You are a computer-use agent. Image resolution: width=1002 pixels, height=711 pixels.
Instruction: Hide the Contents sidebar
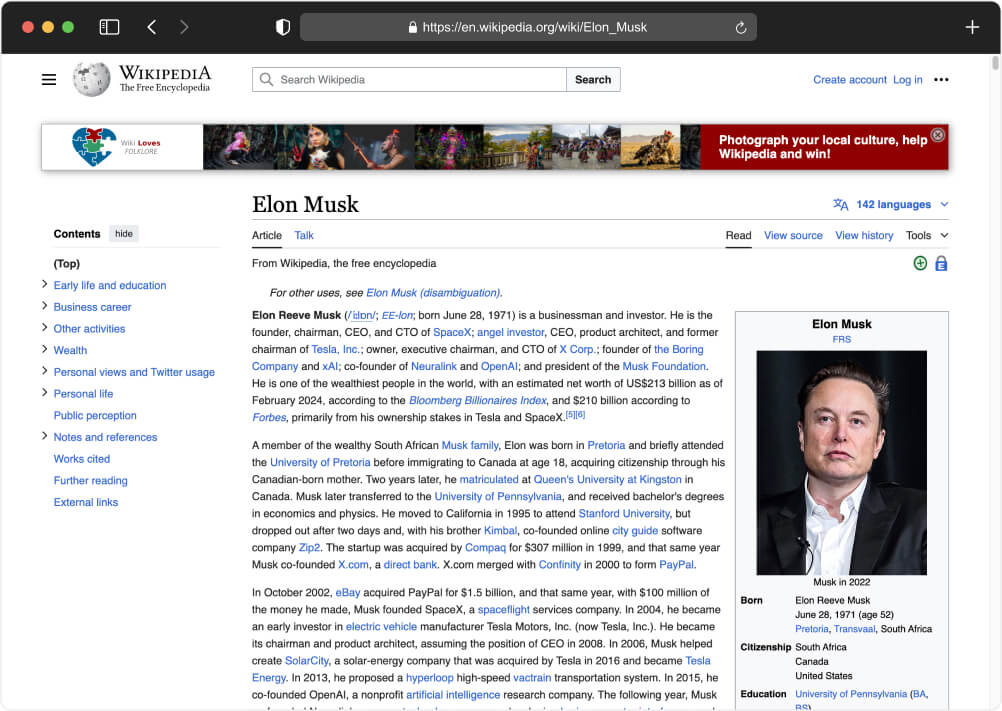123,233
